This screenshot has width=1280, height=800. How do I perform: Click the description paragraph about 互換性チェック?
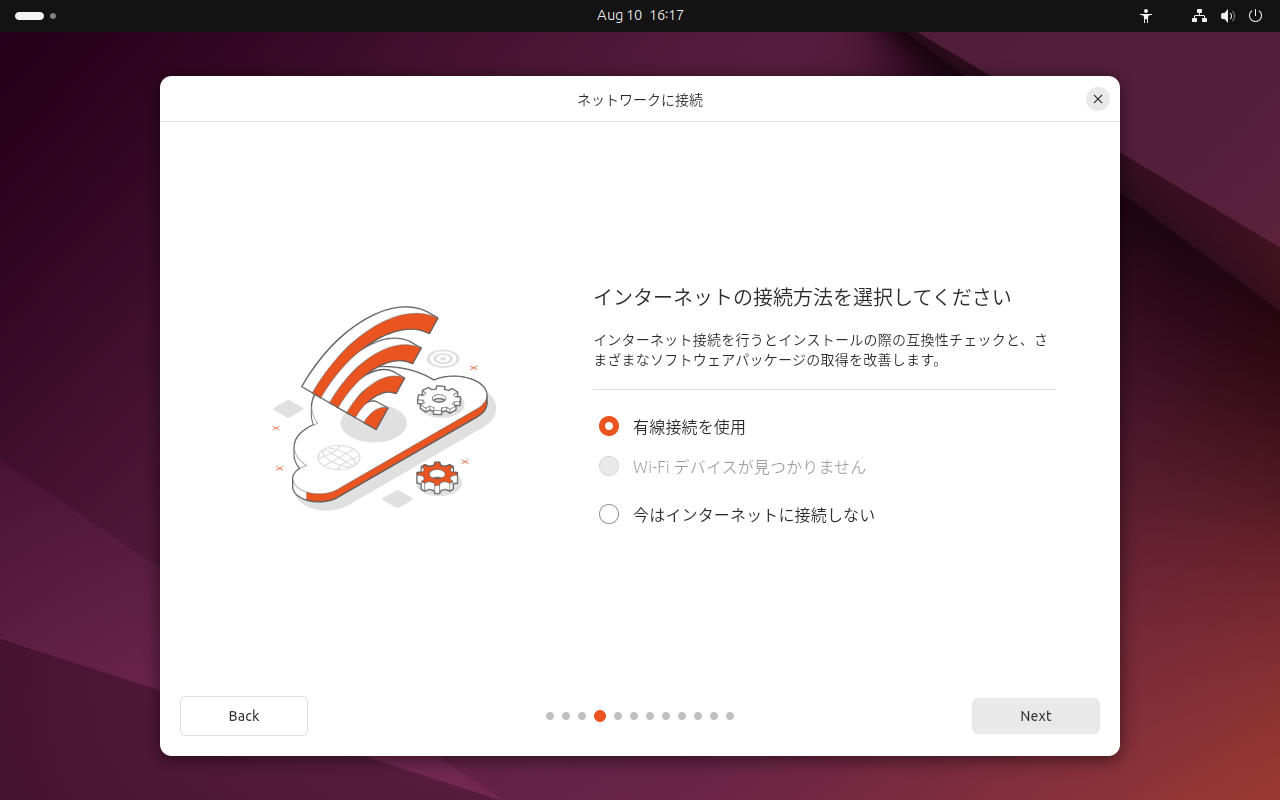pos(821,350)
